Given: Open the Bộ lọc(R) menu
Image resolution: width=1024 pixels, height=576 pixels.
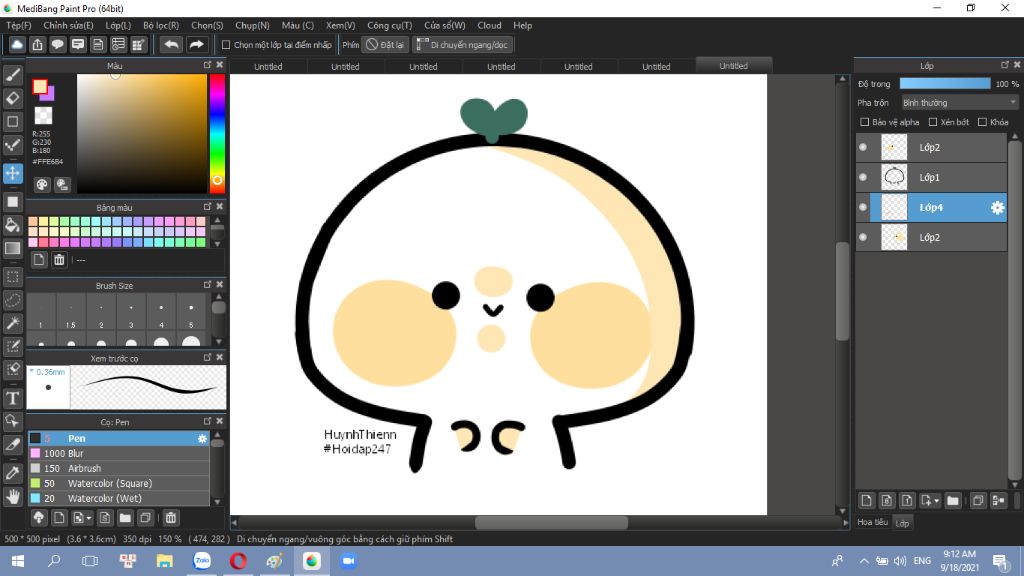Looking at the screenshot, I should click(x=161, y=25).
